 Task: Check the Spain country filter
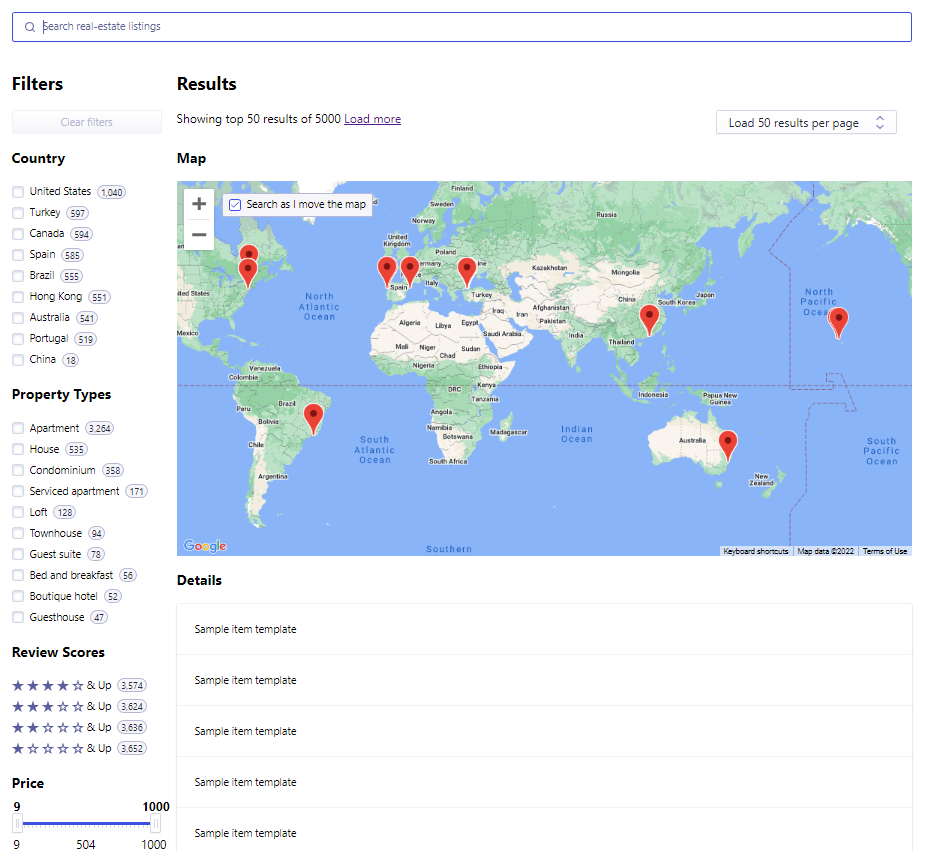pyautogui.click(x=18, y=255)
